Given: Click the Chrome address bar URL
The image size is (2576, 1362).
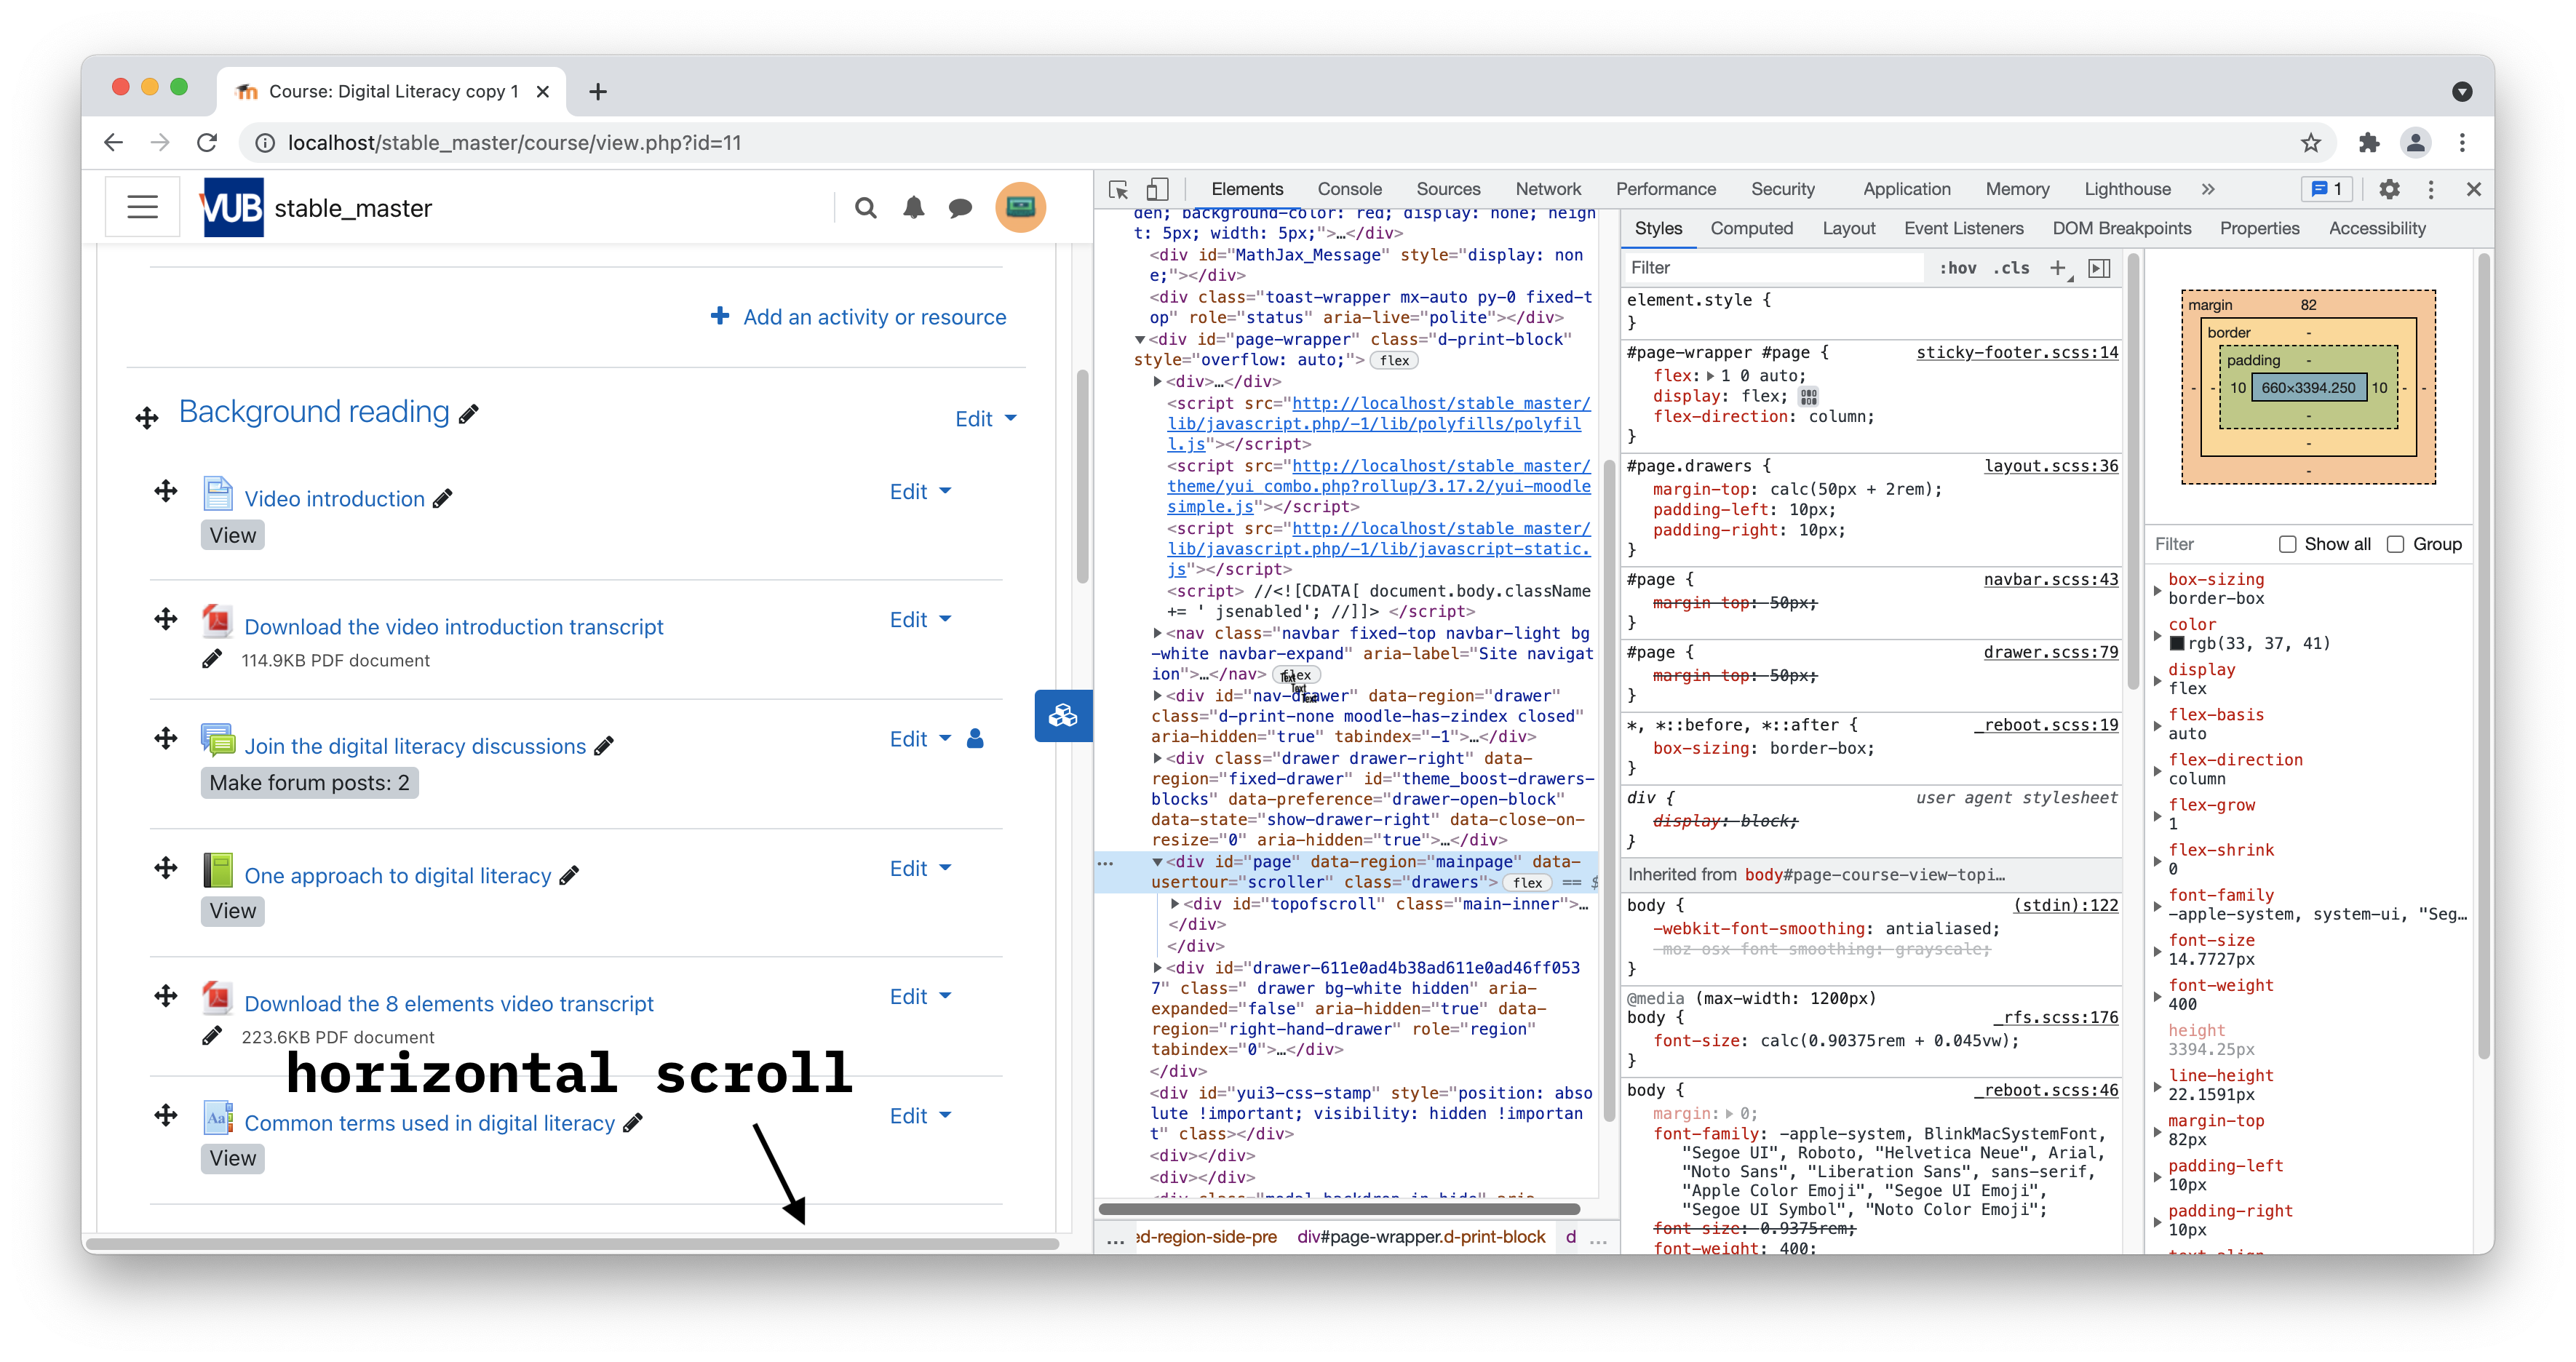Looking at the screenshot, I should pyautogui.click(x=514, y=143).
